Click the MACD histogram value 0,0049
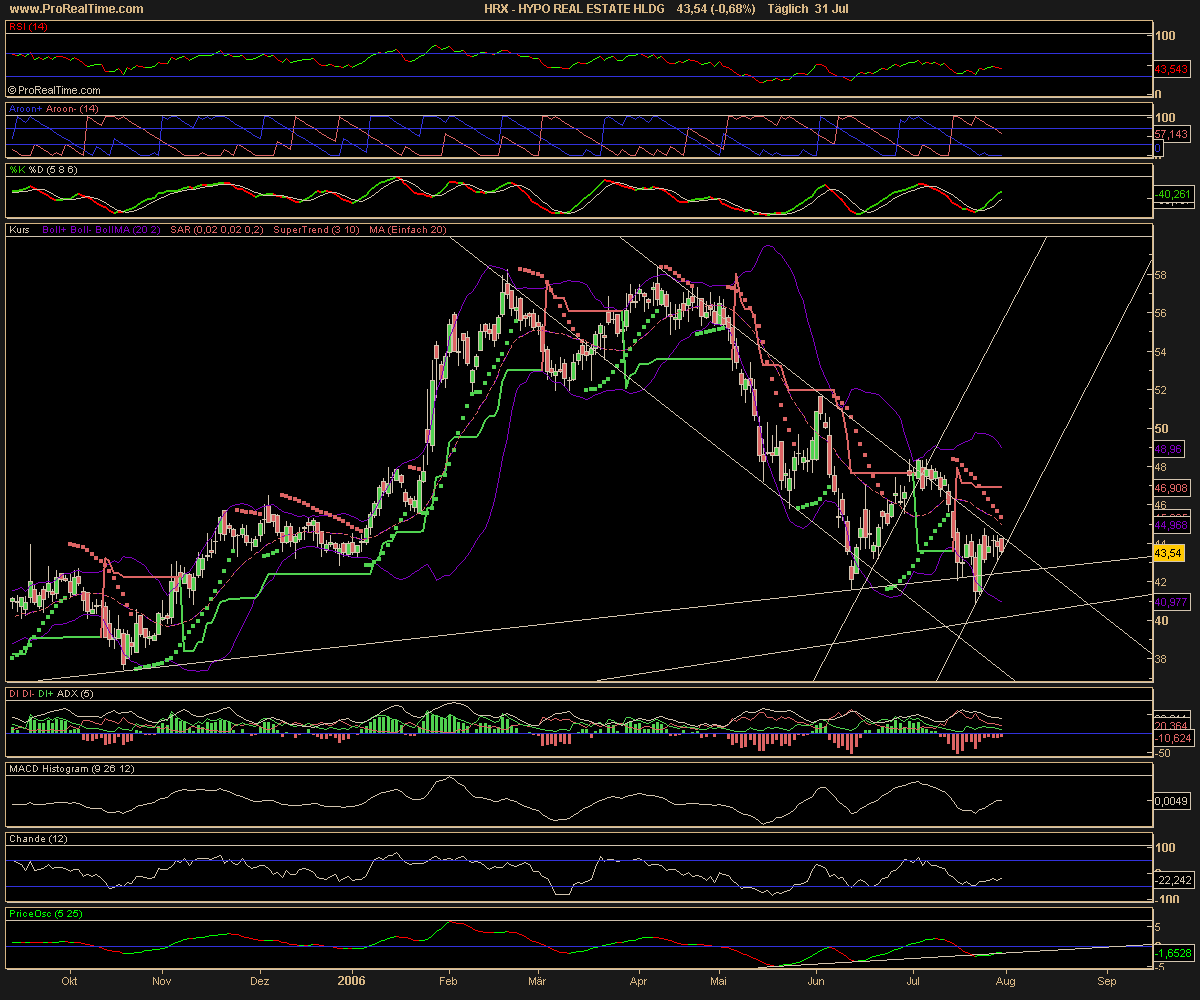The image size is (1200, 1000). 1170,801
